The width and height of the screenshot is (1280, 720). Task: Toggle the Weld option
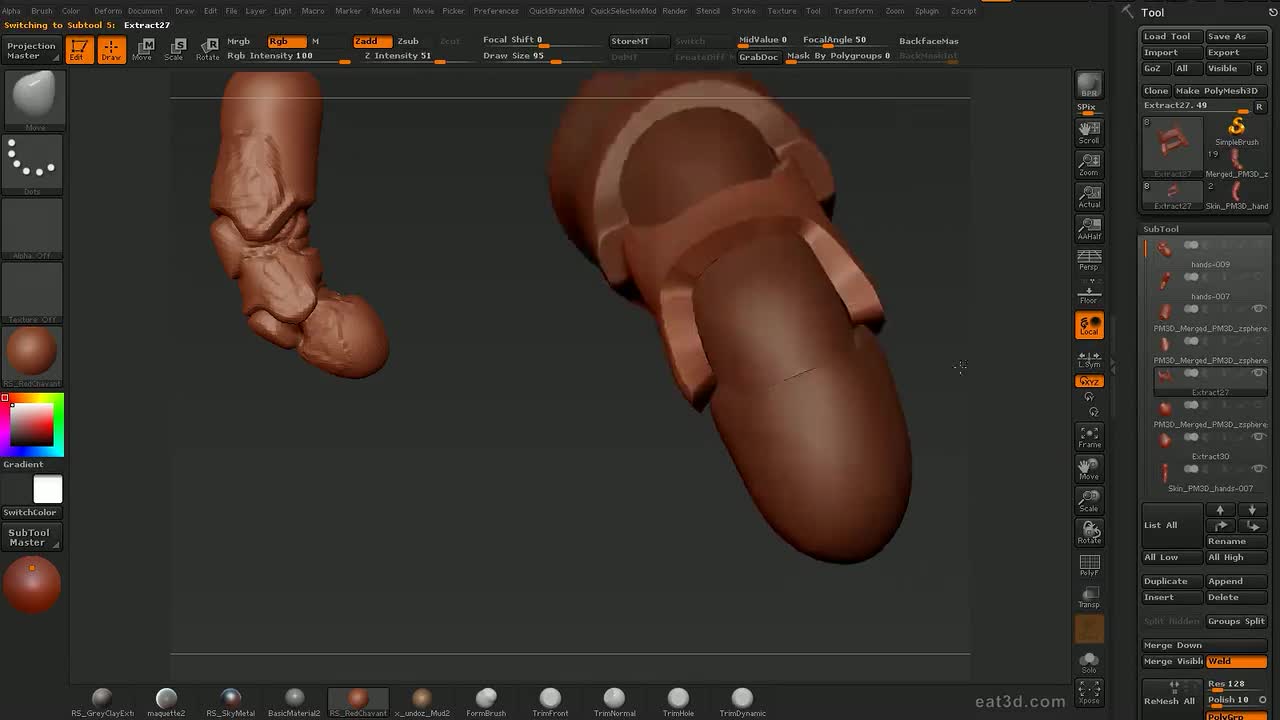tap(1236, 661)
